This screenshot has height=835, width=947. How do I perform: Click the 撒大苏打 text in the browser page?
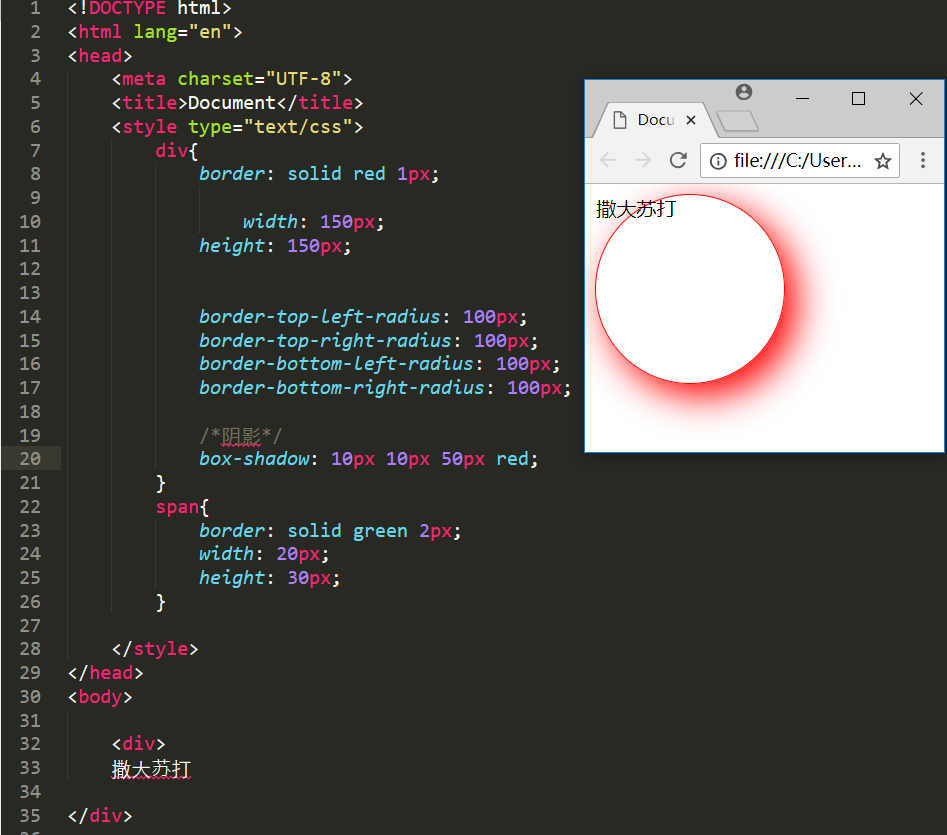pos(636,209)
